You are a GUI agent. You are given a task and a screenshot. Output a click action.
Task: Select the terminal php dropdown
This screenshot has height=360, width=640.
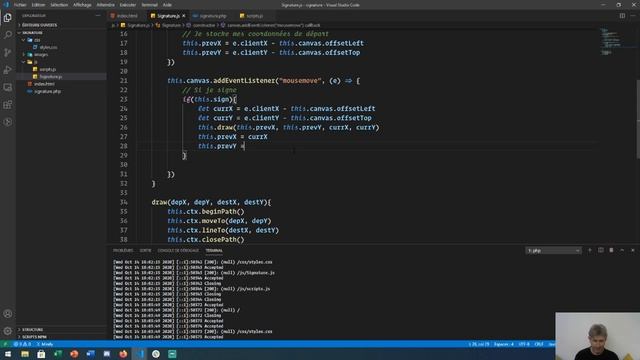(553, 251)
